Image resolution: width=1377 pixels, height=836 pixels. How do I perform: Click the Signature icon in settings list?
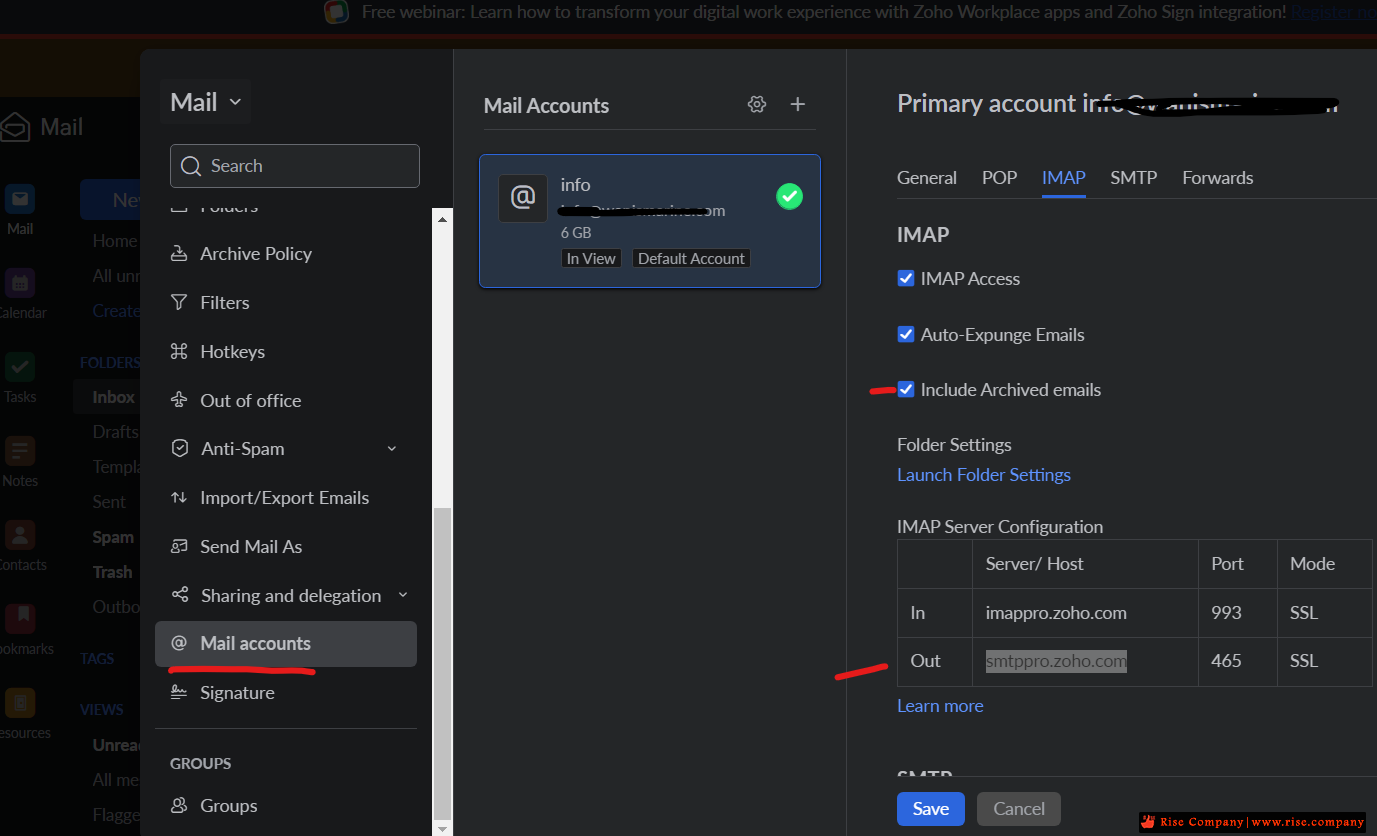(179, 692)
